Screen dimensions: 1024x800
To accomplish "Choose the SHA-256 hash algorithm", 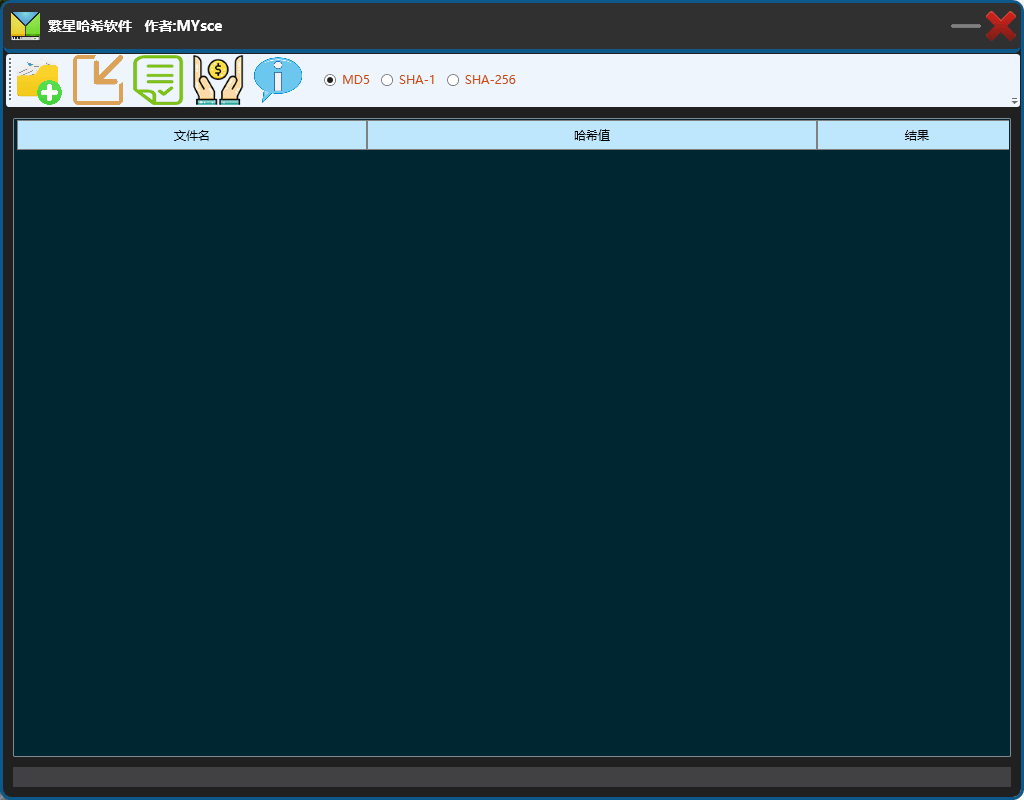I will click(481, 80).
